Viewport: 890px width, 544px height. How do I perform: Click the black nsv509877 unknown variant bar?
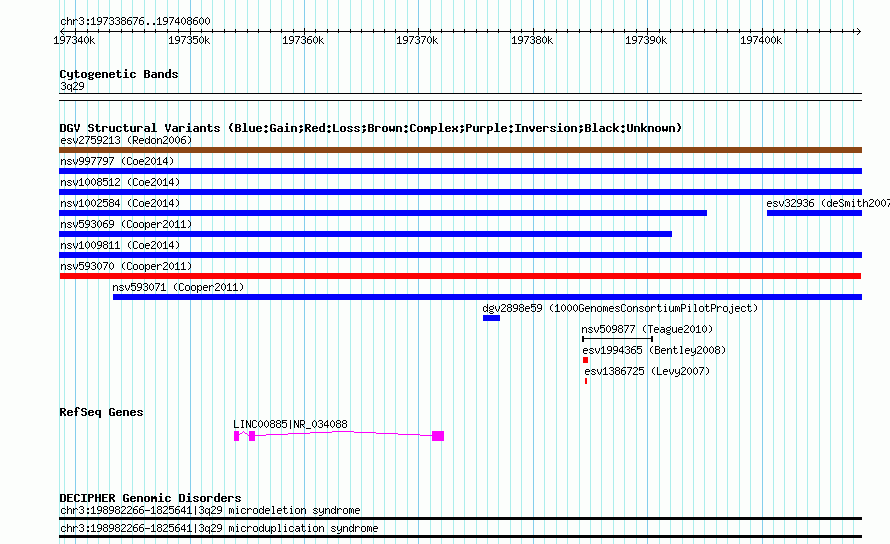point(618,339)
